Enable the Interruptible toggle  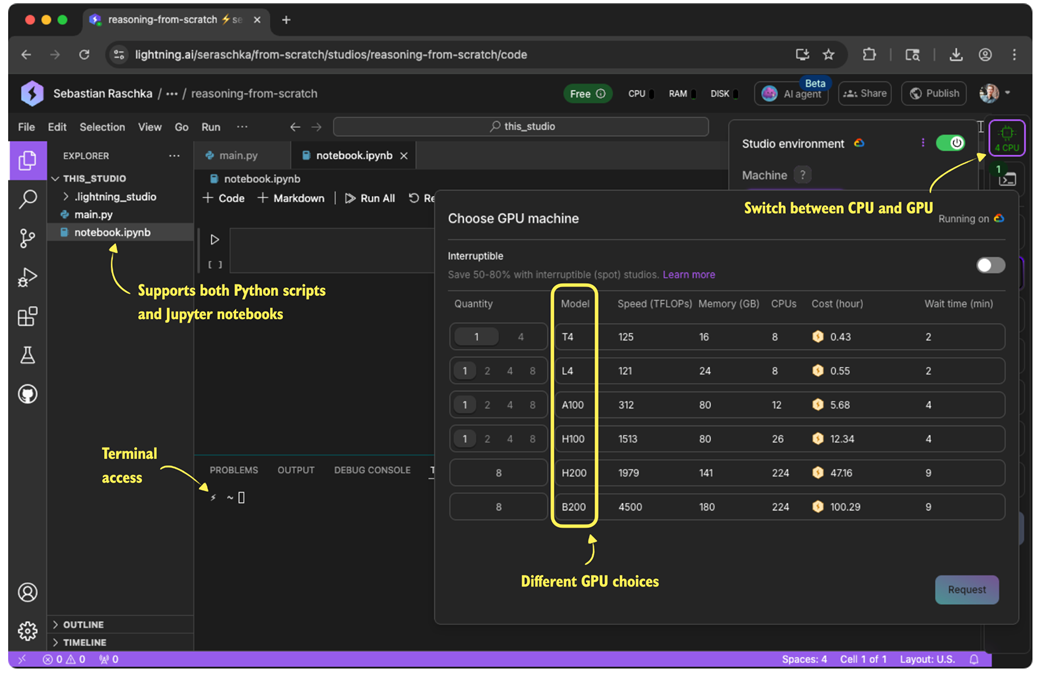(x=990, y=265)
